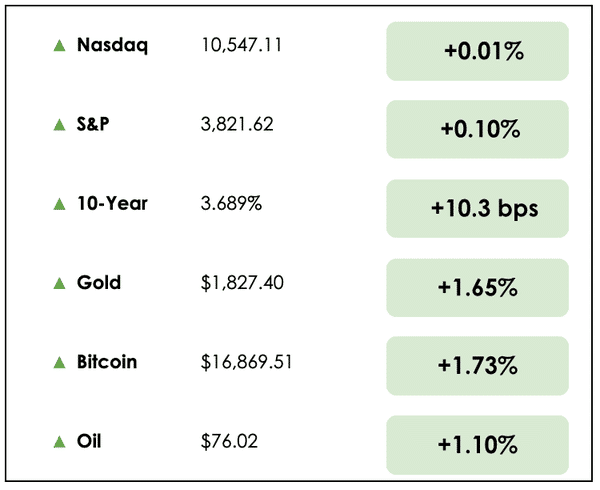Click the green triangle next to Gold

(x=59, y=283)
